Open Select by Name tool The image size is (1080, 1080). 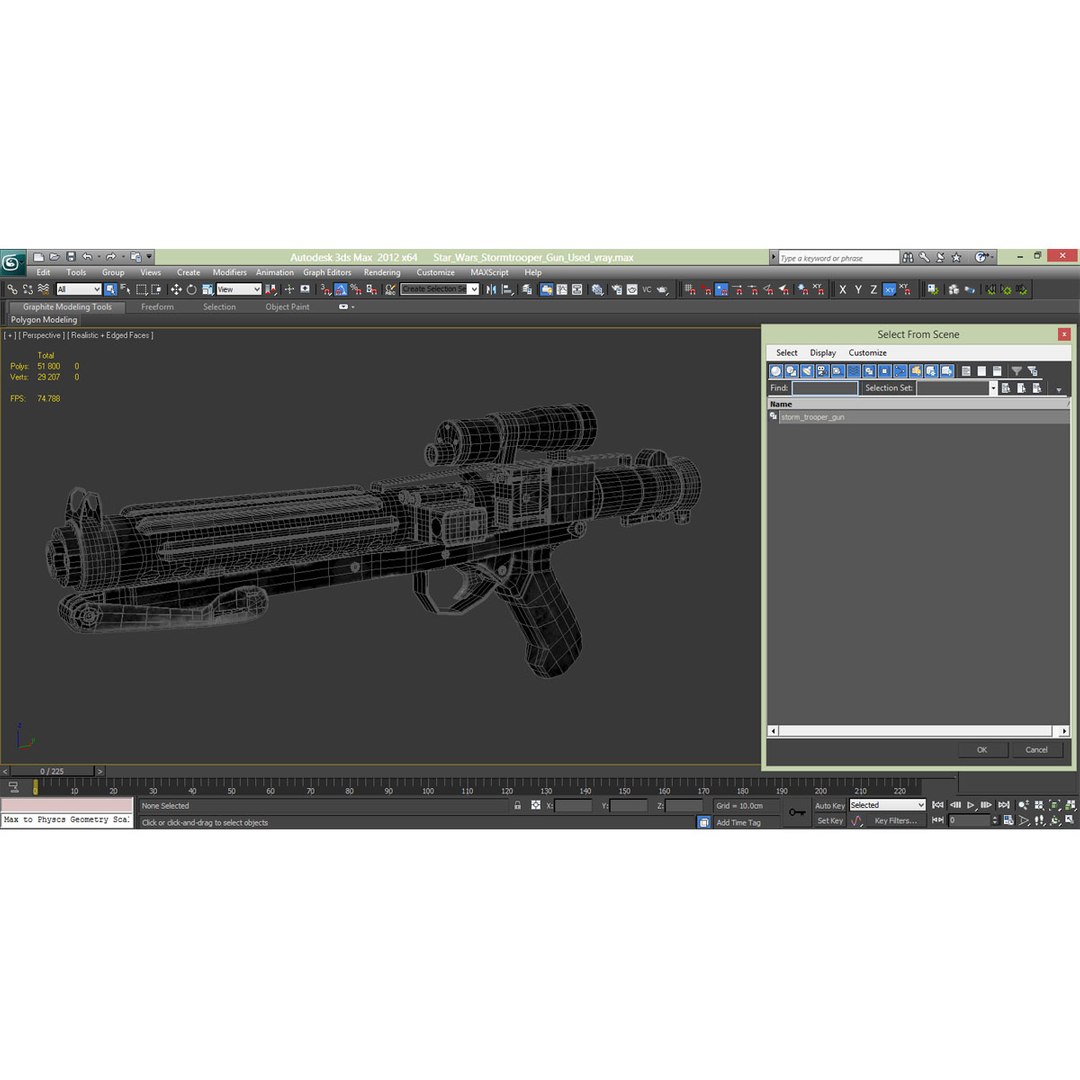point(125,289)
